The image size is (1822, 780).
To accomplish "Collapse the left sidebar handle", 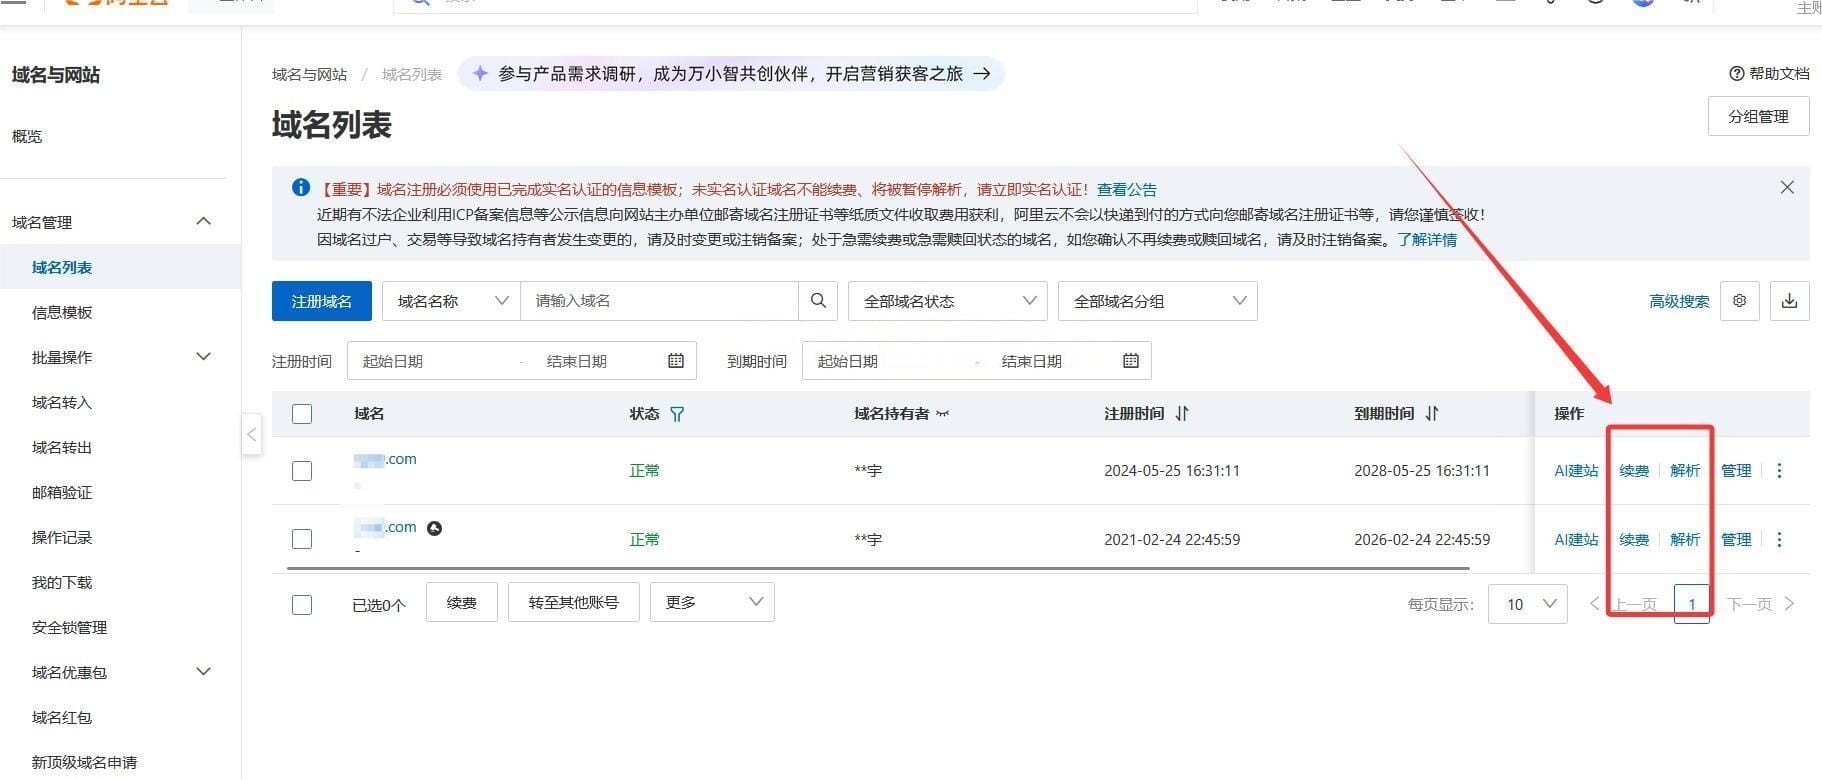I will coord(251,434).
